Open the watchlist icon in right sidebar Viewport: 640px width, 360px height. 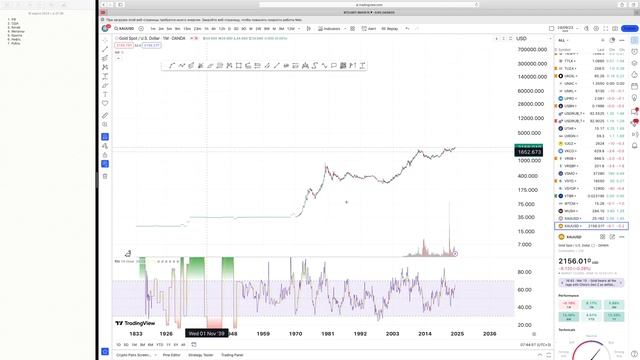click(634, 40)
